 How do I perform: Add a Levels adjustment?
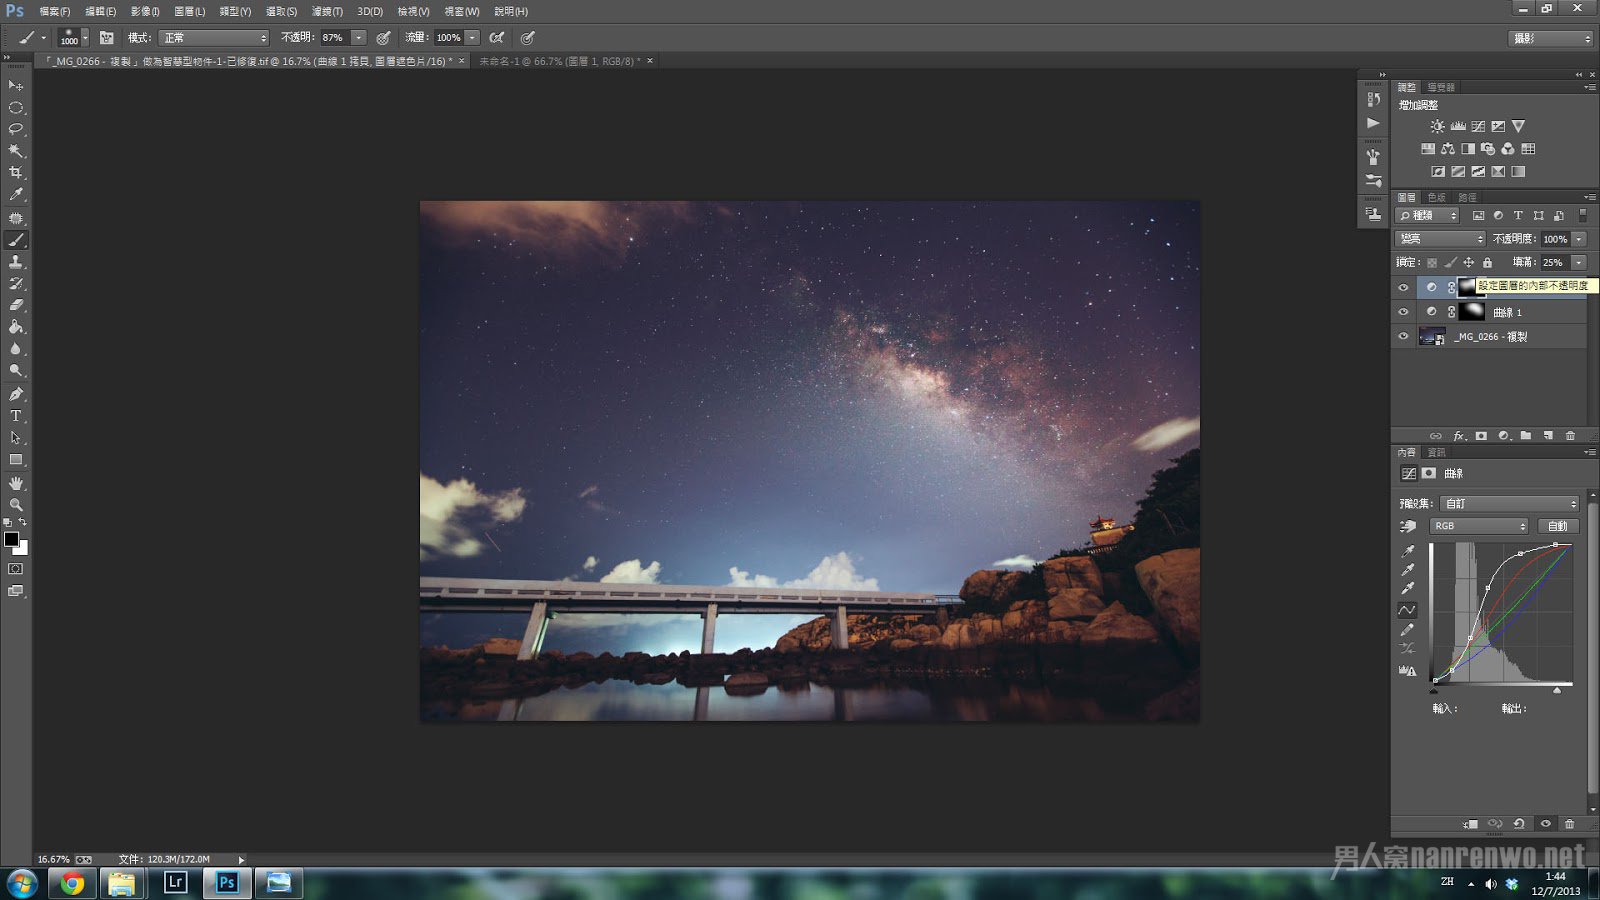tap(1458, 126)
